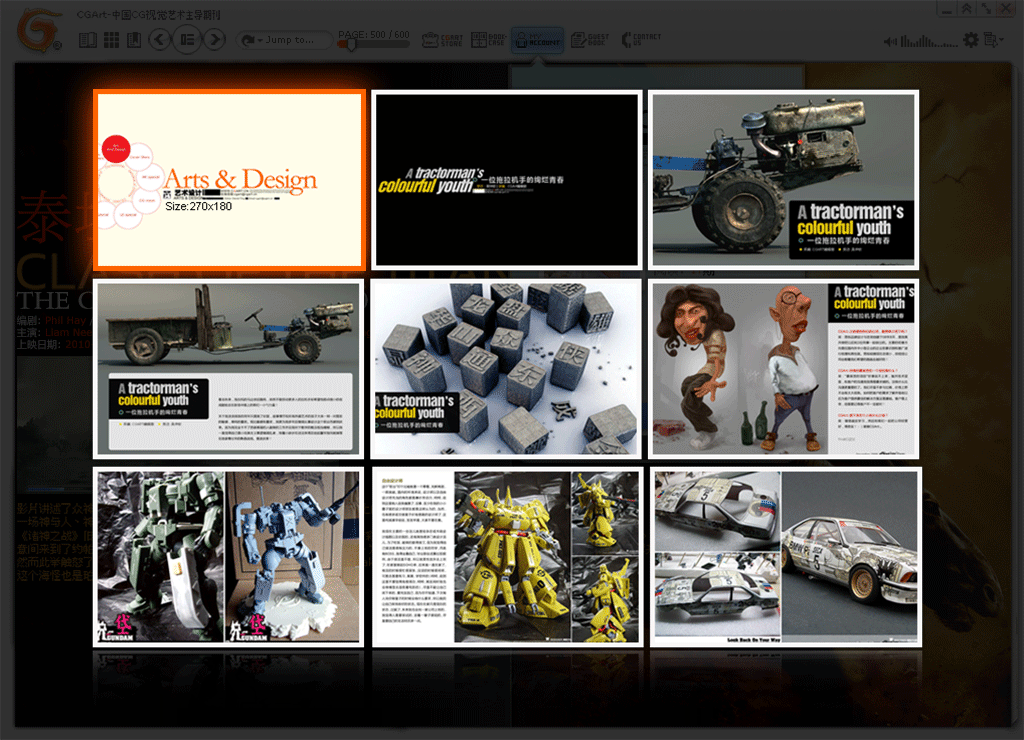The height and width of the screenshot is (740, 1024).
Task: Open the Jump to dropdown
Action: point(283,40)
